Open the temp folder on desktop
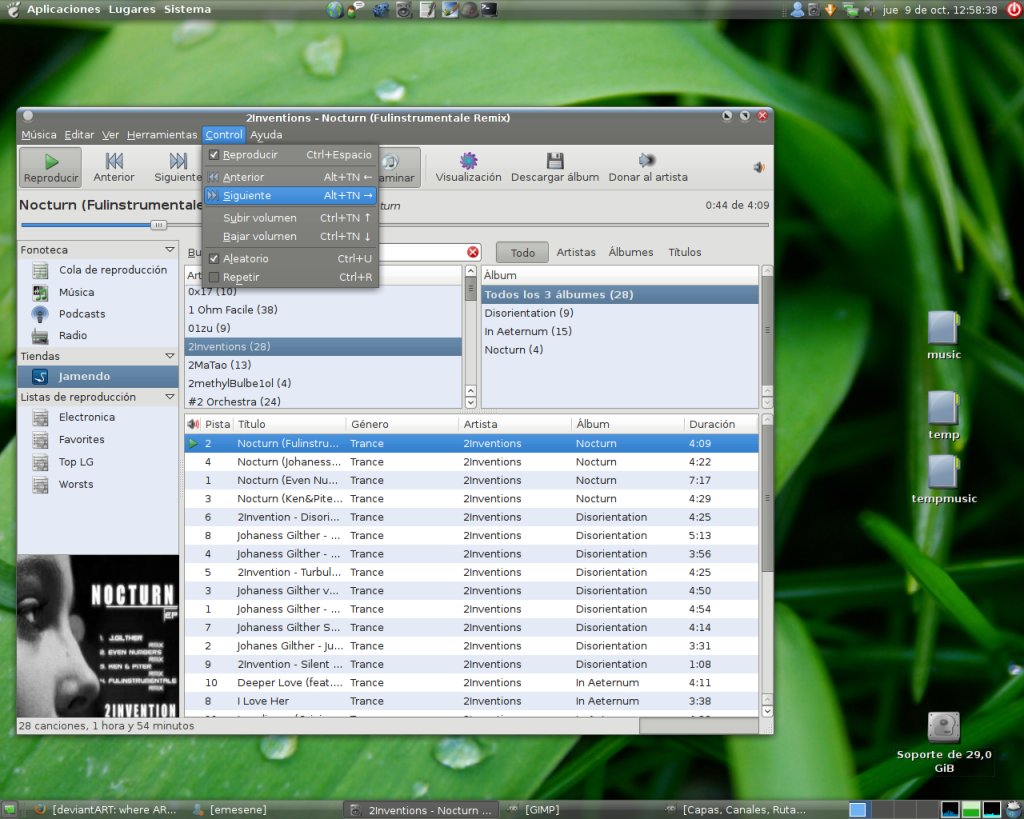Viewport: 1024px width, 819px height. point(944,415)
